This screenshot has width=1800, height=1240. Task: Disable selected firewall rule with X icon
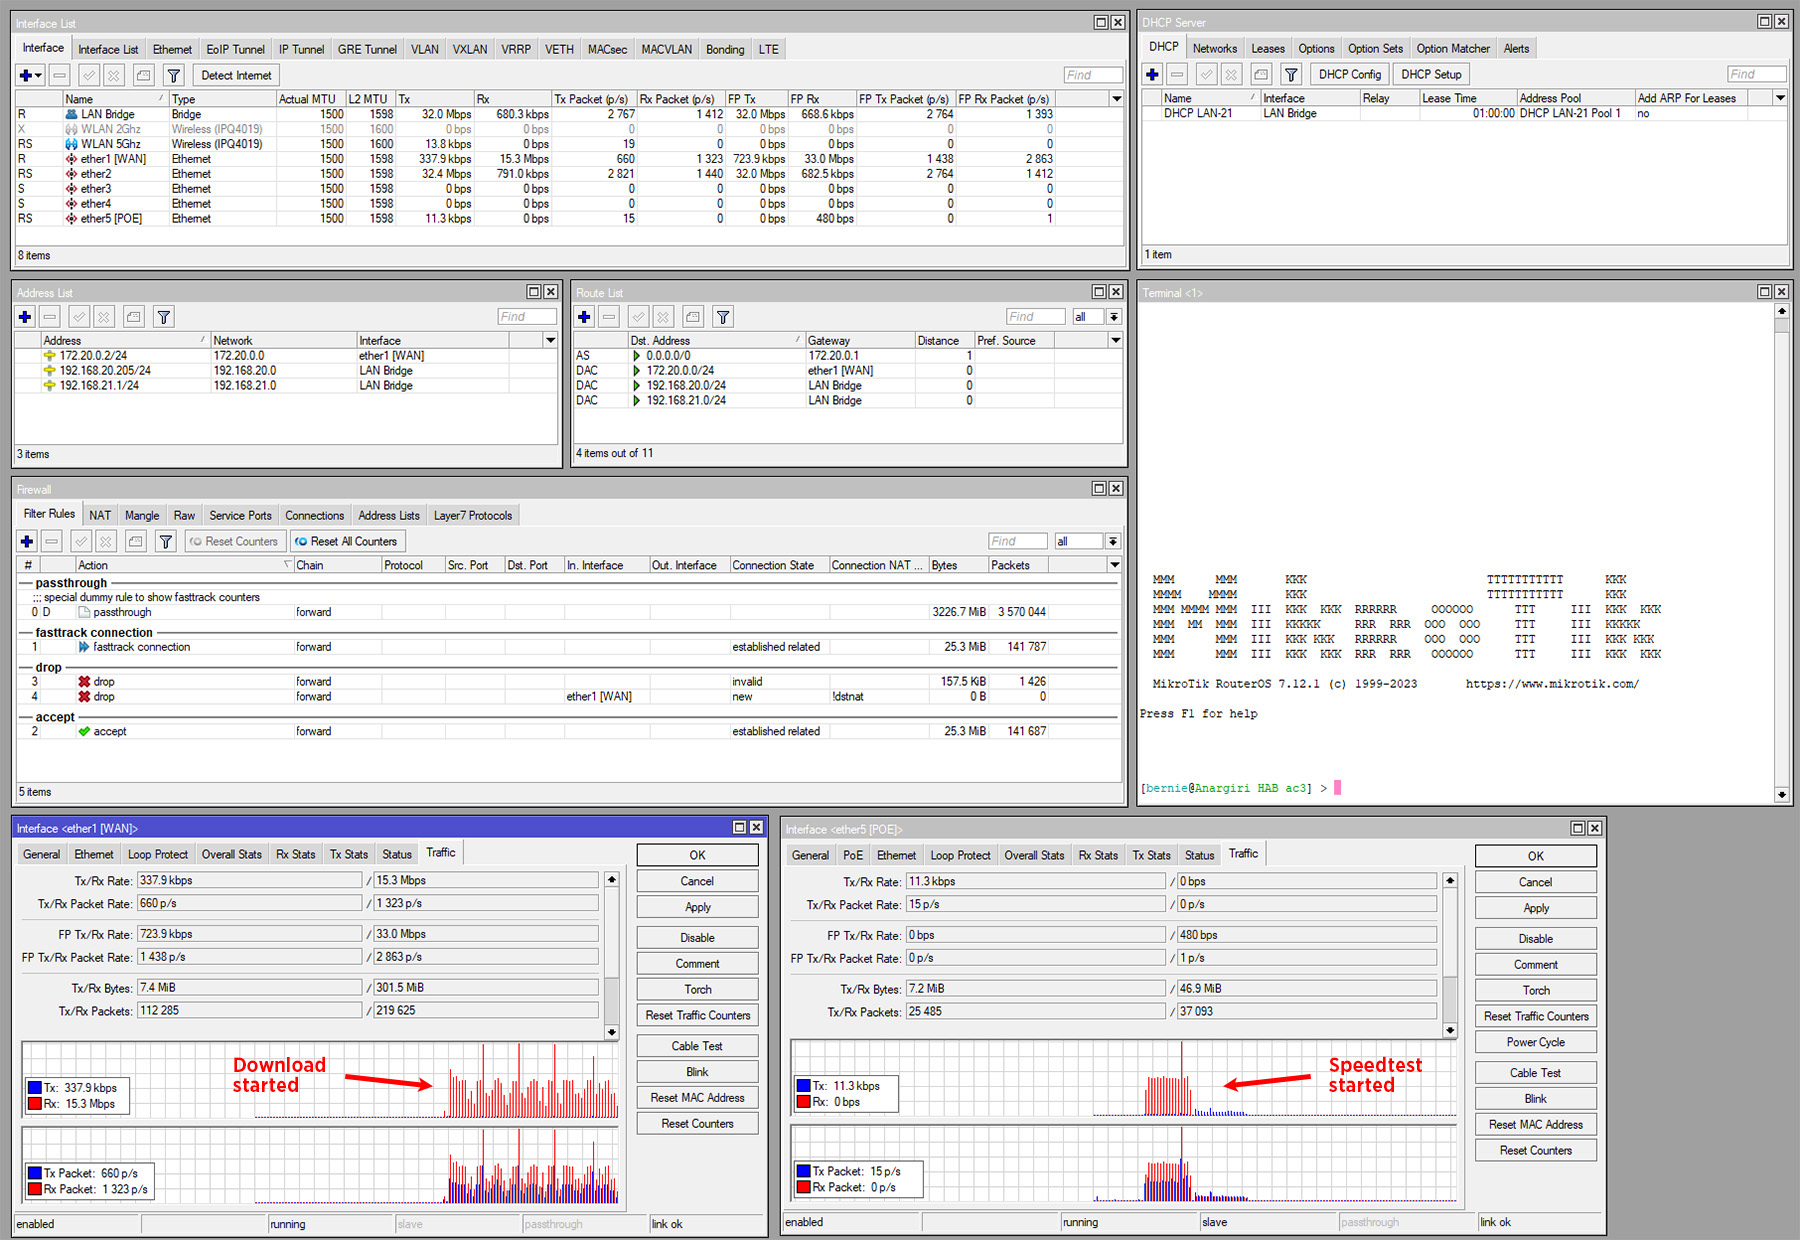click(x=104, y=541)
